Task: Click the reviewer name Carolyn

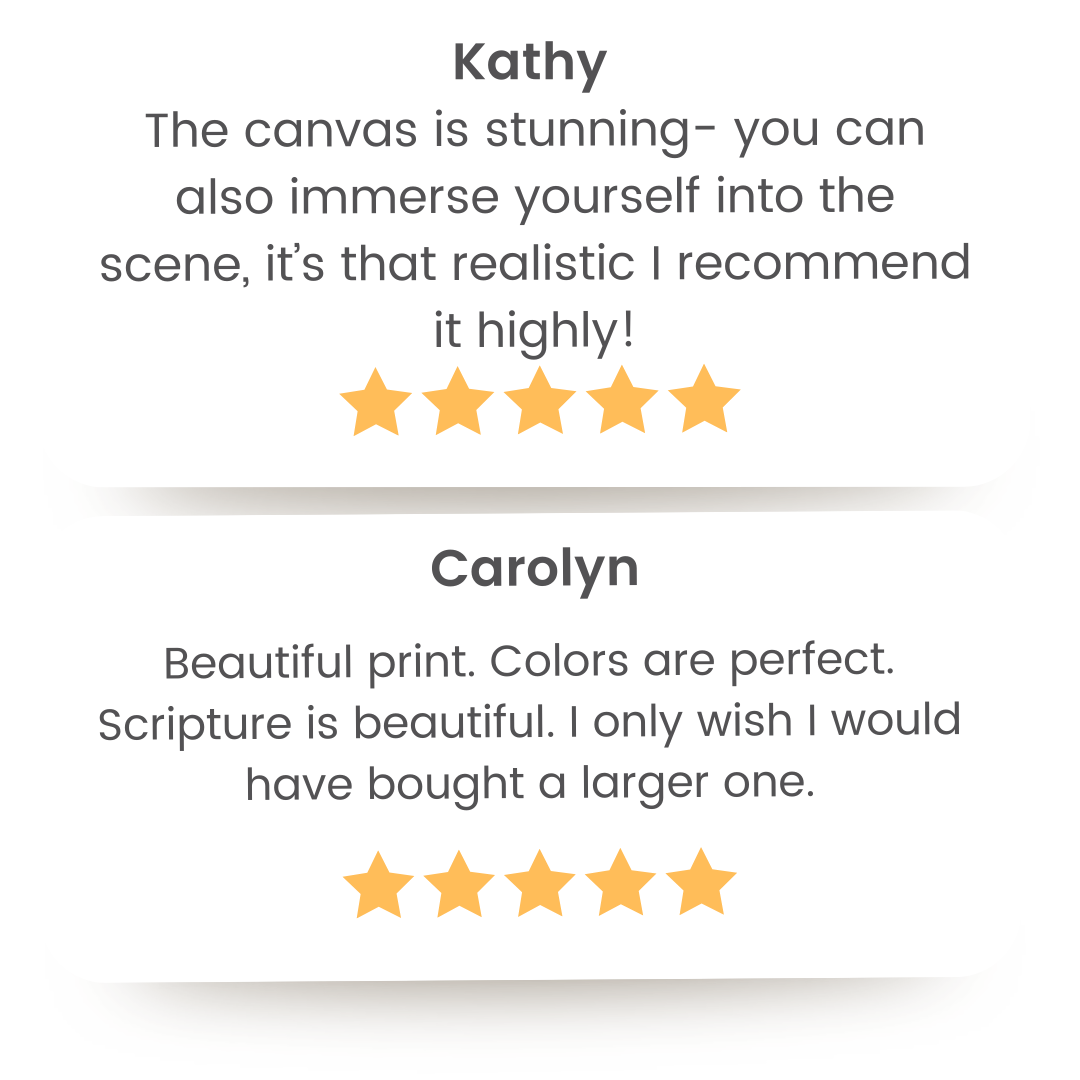Action: pos(534,569)
